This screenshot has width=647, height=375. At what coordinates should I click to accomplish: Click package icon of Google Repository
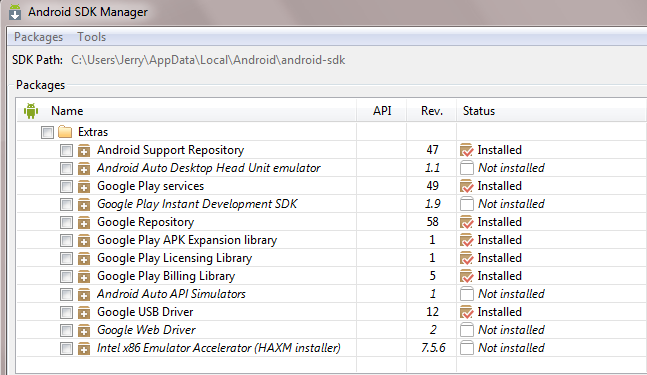[84, 222]
